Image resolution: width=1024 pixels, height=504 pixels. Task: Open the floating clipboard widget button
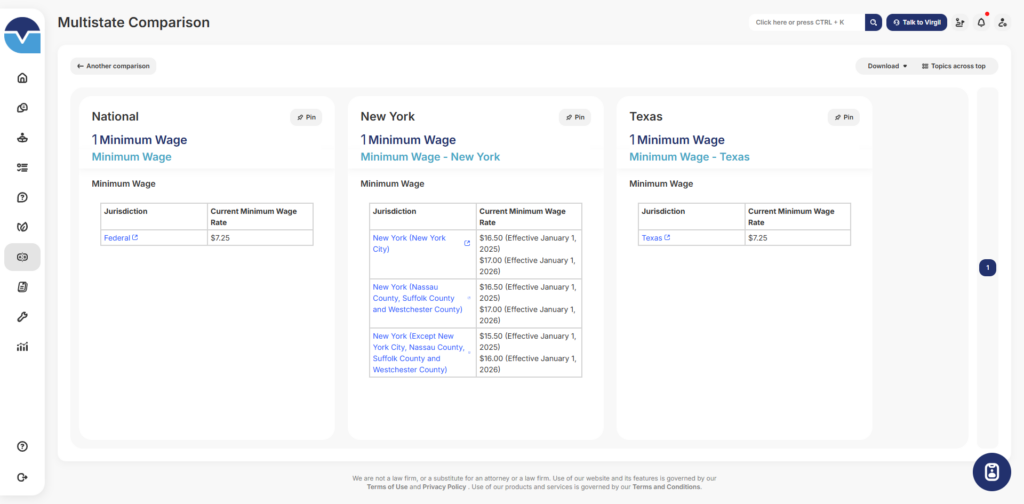991,472
